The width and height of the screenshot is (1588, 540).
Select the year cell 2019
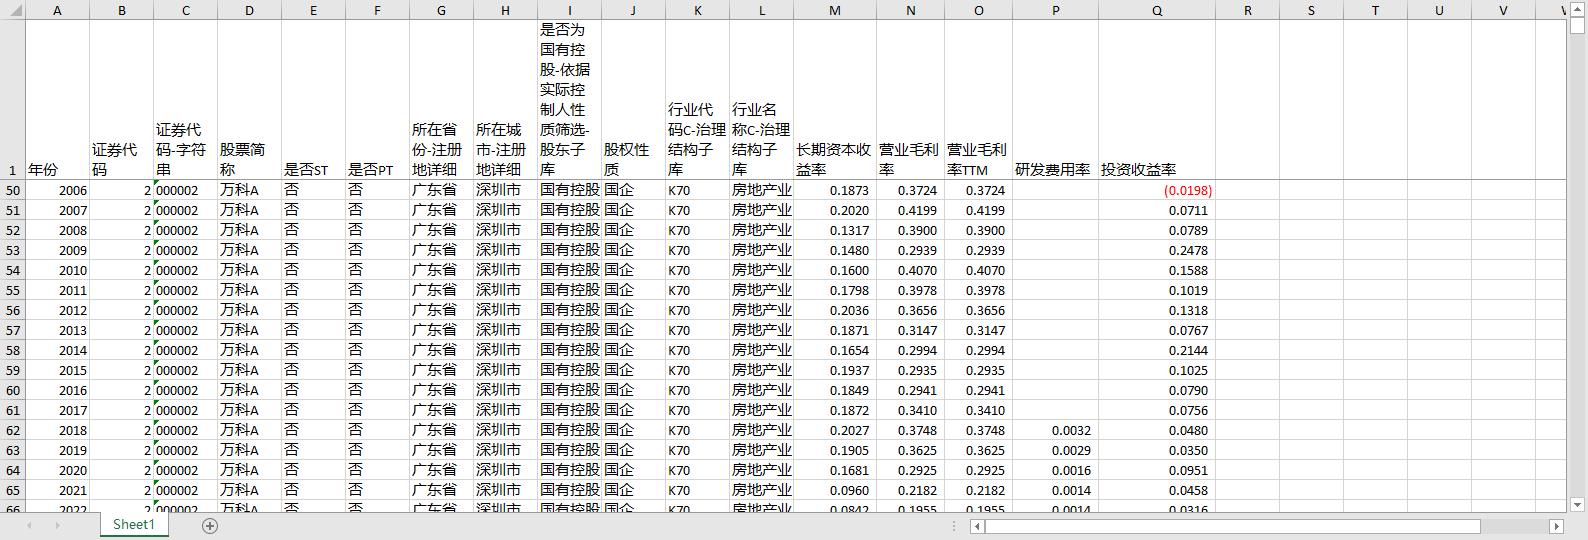(x=57, y=450)
